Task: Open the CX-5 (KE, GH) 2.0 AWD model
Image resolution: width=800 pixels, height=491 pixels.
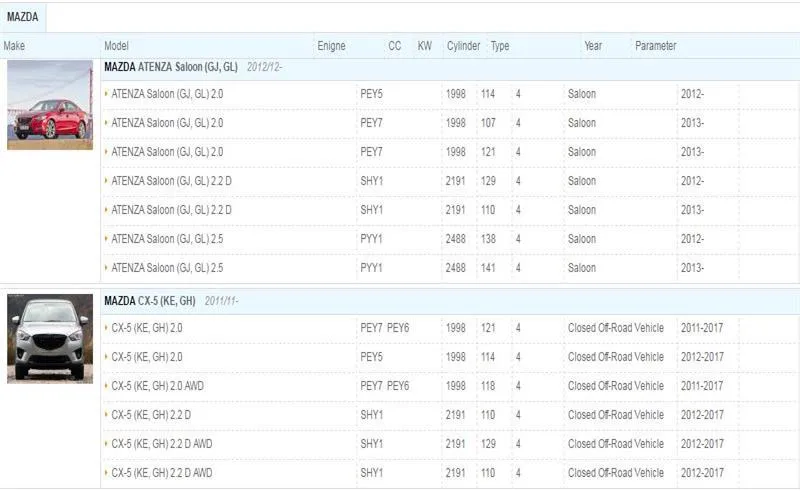Action: click(x=157, y=386)
